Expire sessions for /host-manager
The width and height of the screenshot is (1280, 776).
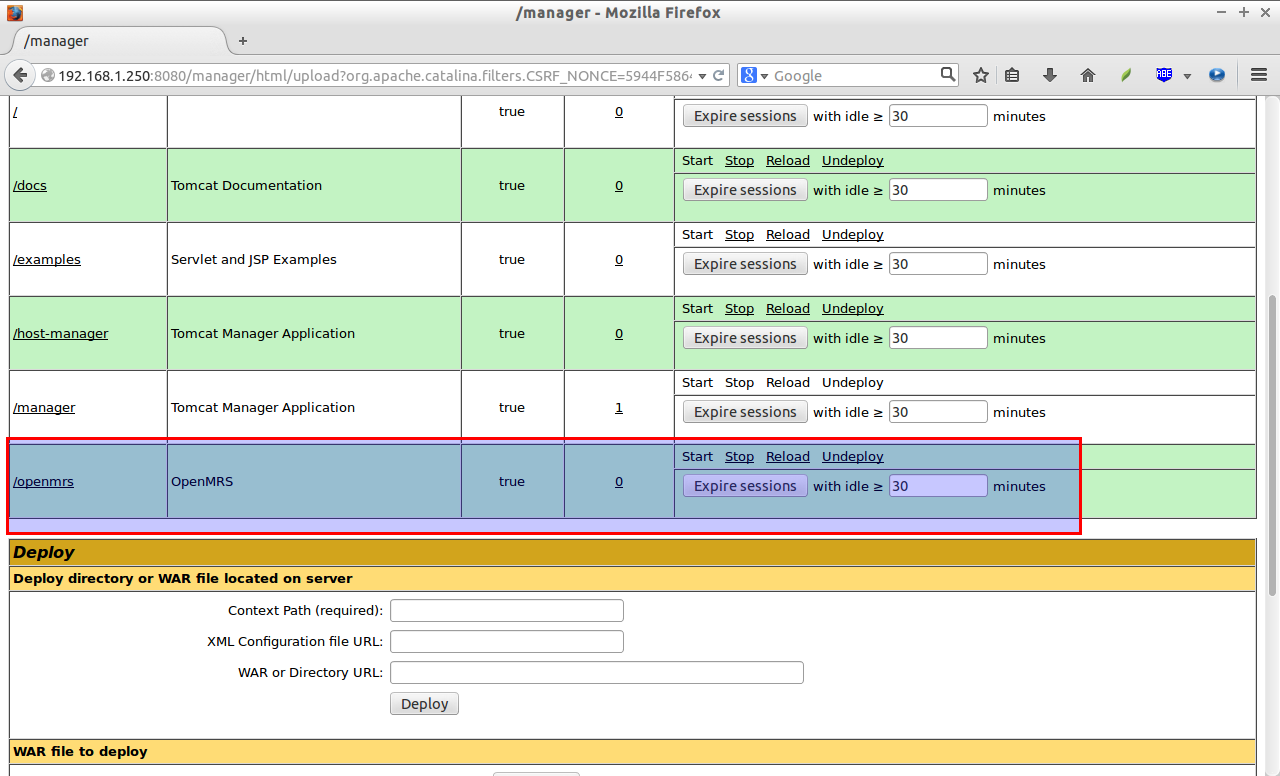click(745, 338)
